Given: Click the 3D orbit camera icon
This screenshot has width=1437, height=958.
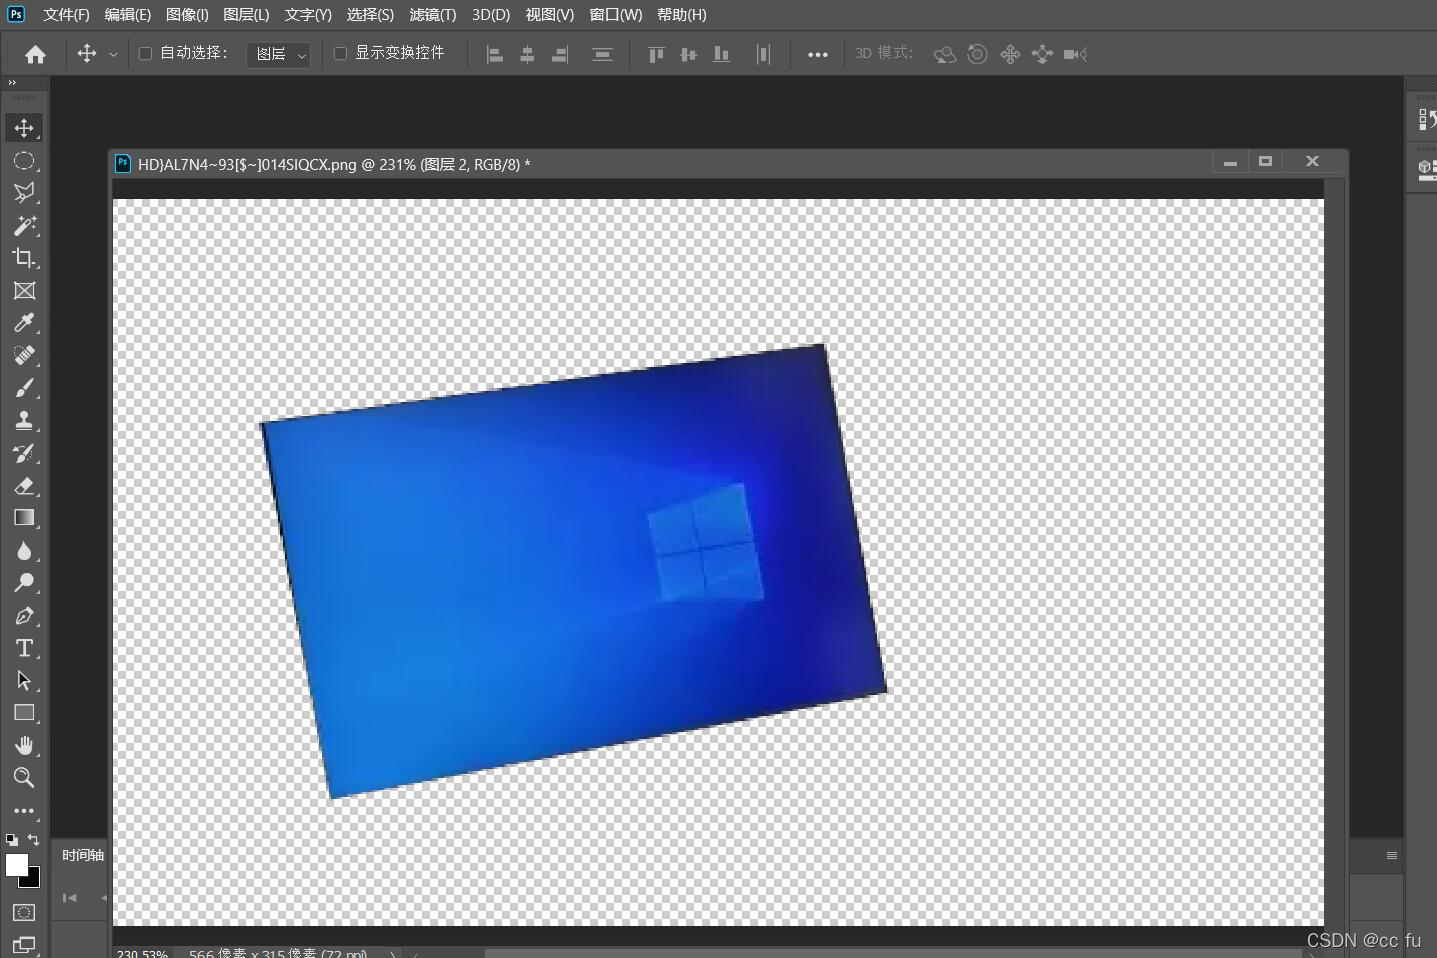Looking at the screenshot, I should (945, 54).
